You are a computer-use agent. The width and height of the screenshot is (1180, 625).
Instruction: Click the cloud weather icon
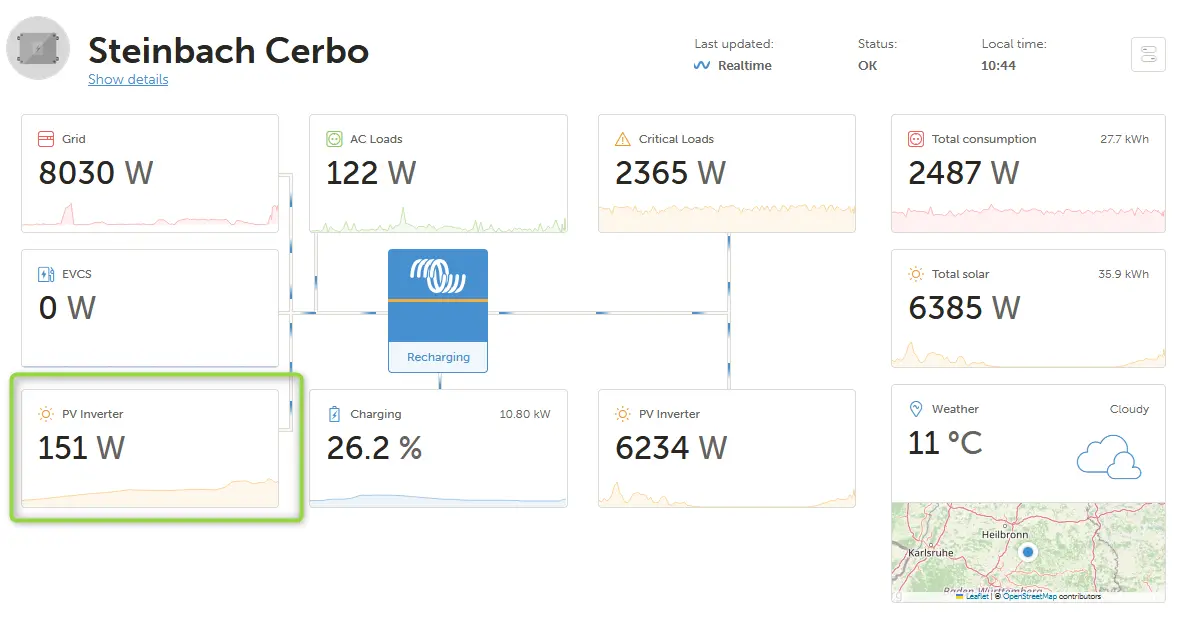coord(1109,455)
